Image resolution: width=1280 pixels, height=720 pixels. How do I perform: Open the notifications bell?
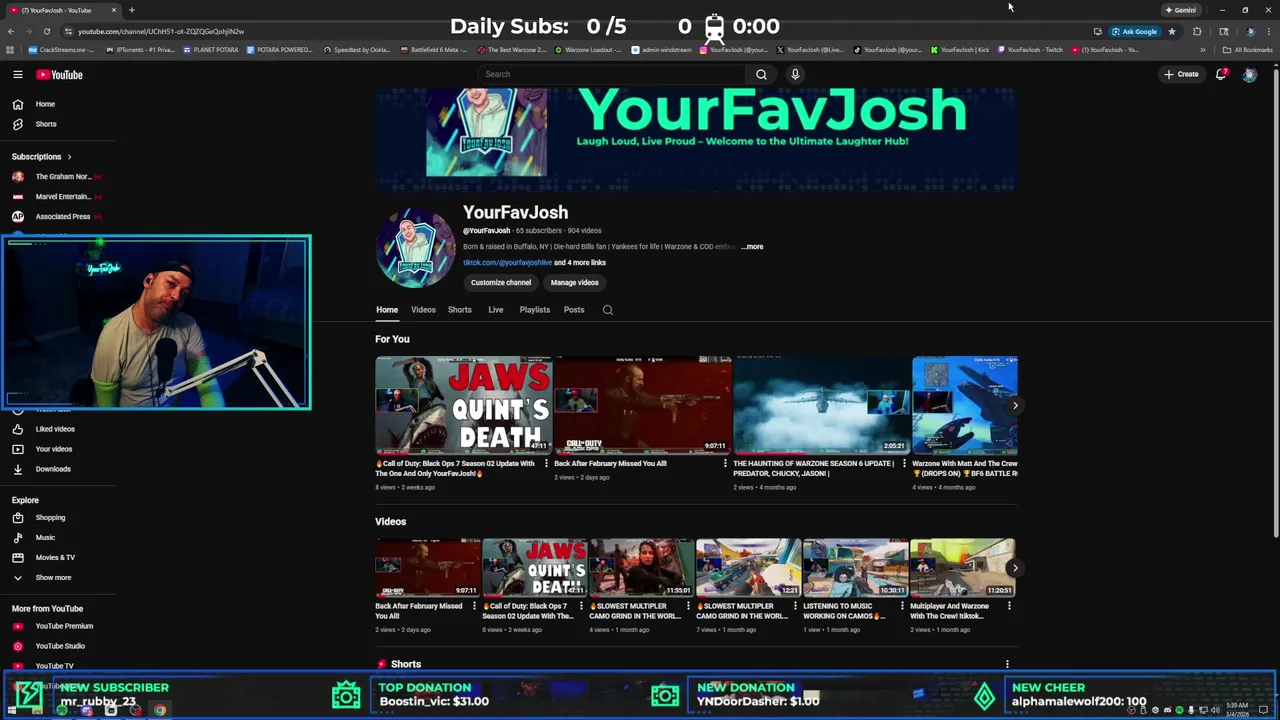pos(1221,74)
